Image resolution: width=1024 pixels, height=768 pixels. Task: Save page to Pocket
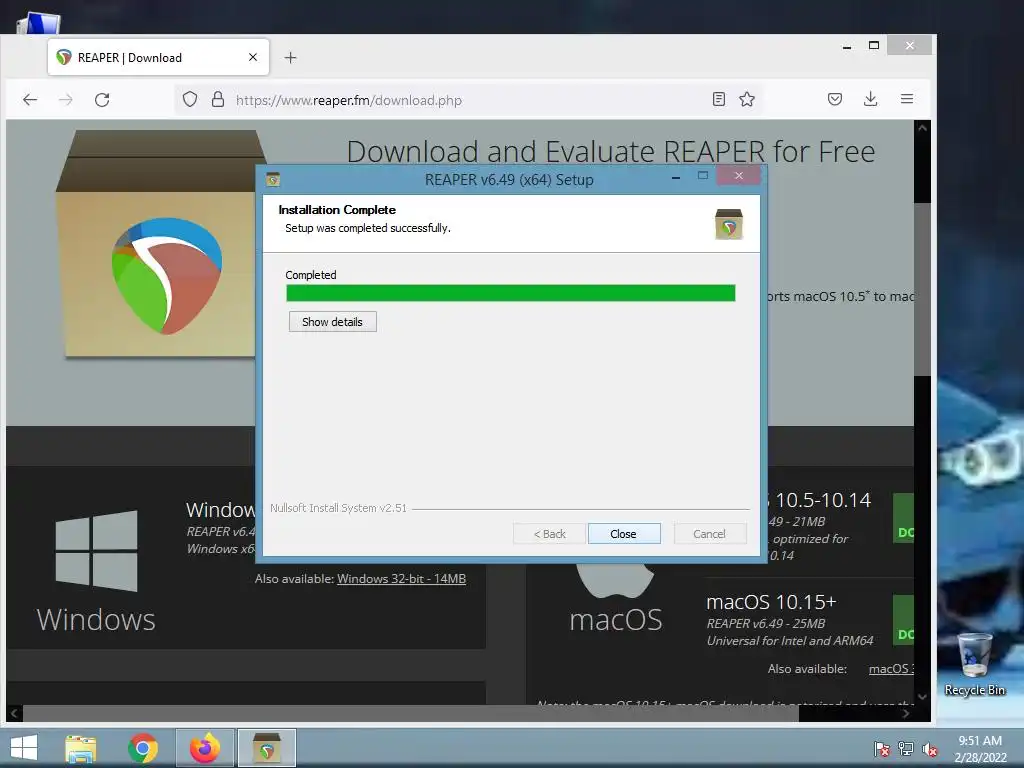click(x=835, y=99)
